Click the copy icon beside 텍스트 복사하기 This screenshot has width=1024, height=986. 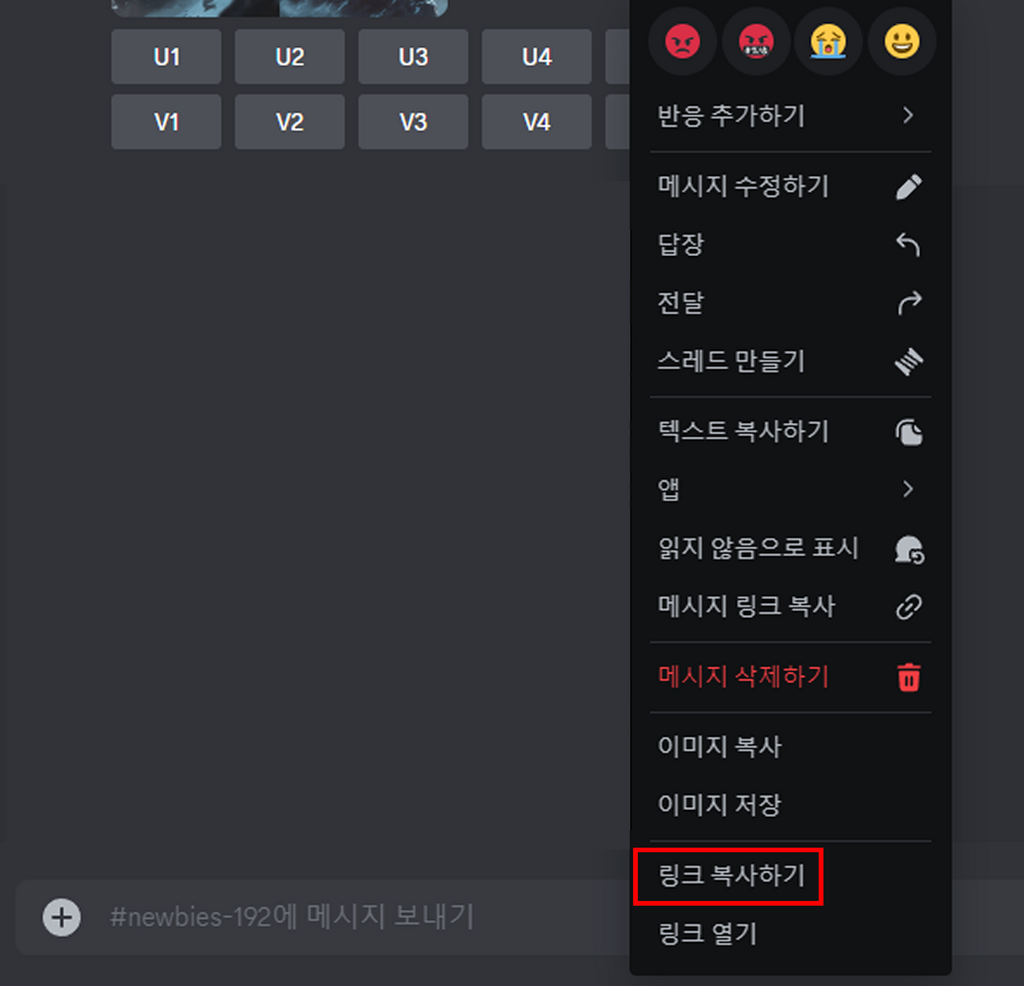[908, 432]
